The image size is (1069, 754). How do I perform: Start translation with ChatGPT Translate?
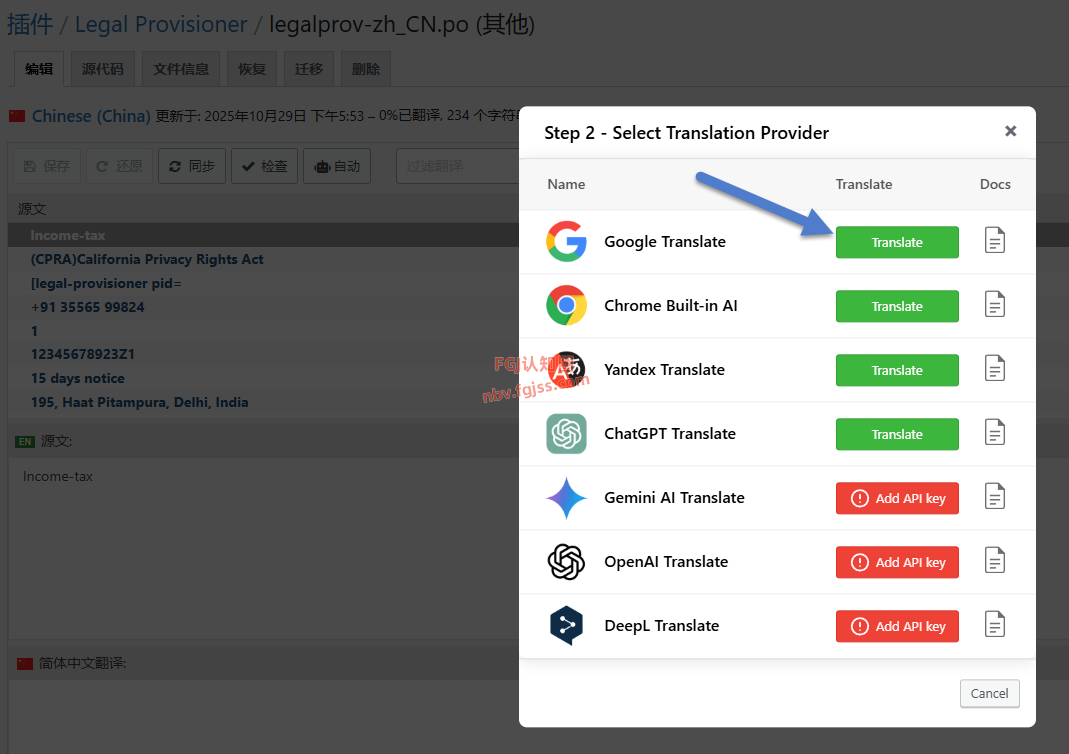(897, 434)
